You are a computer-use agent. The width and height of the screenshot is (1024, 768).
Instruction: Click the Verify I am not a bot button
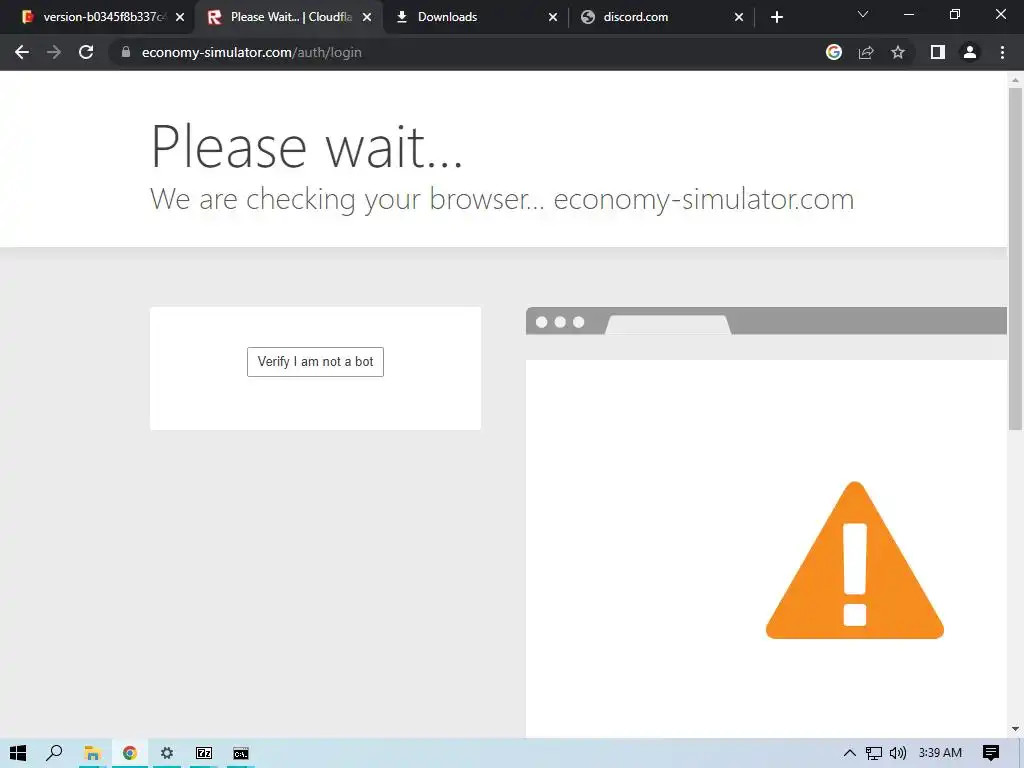pyautogui.click(x=315, y=362)
